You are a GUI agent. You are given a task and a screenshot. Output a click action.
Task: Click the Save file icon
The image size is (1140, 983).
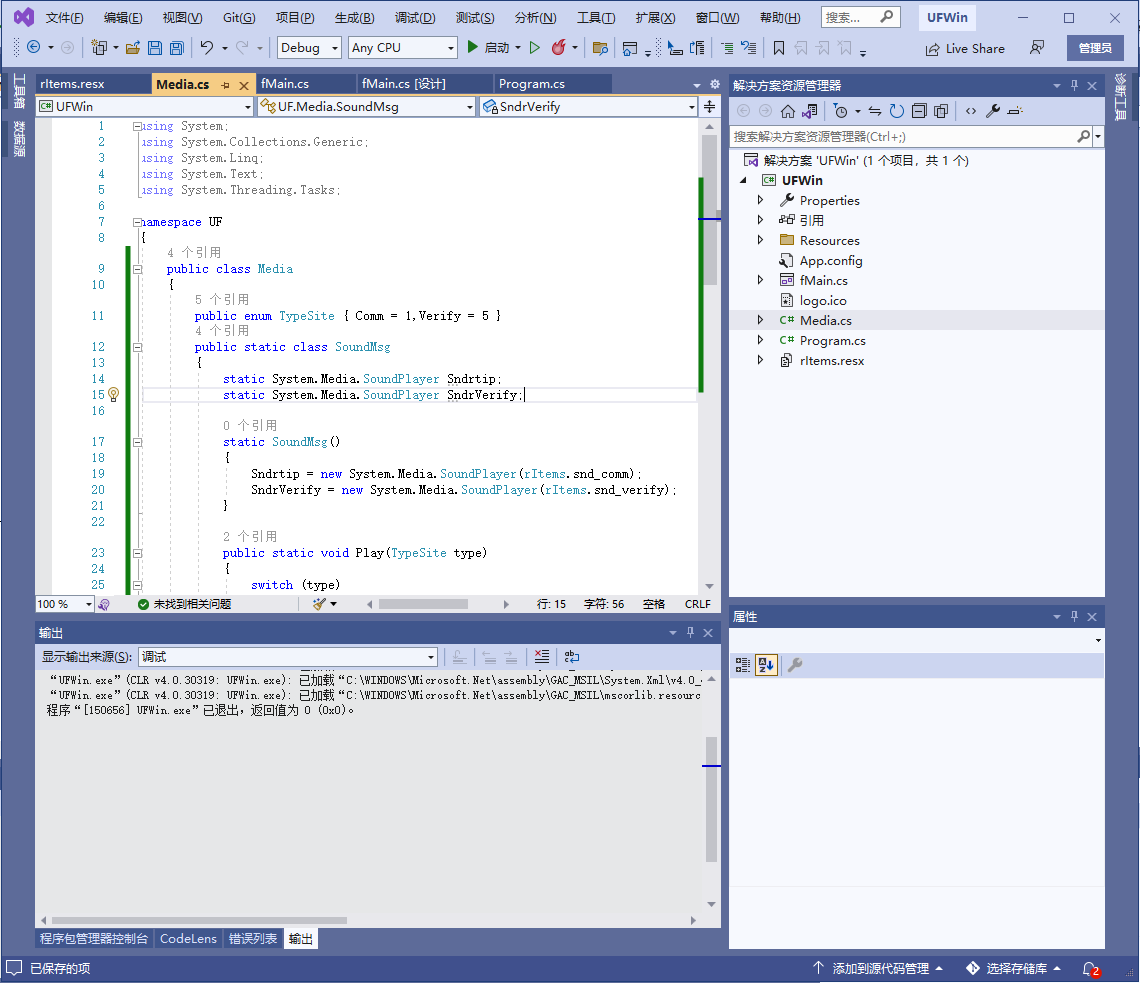click(155, 48)
